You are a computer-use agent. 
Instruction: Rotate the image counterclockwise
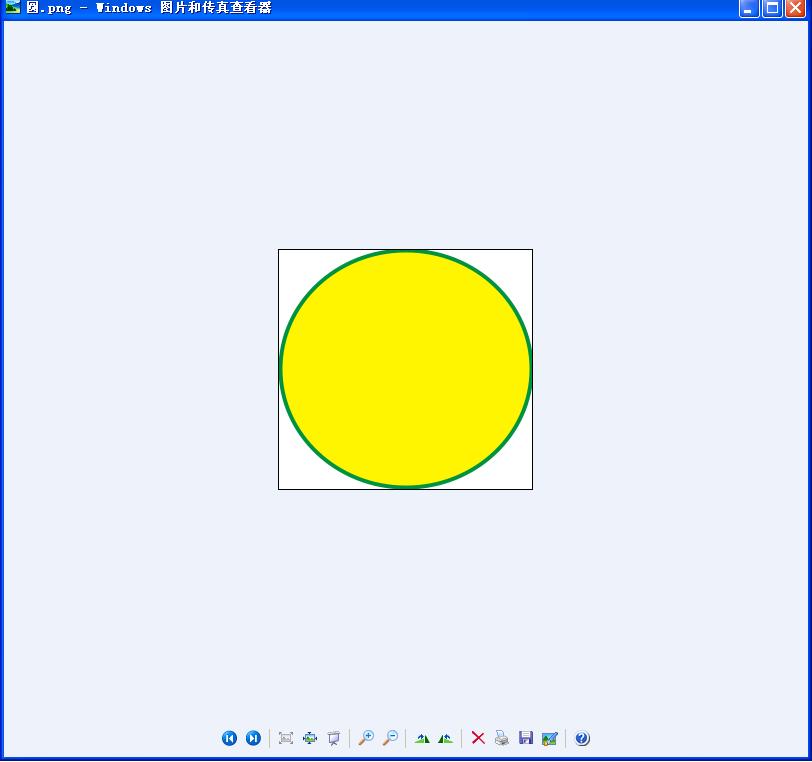click(446, 738)
